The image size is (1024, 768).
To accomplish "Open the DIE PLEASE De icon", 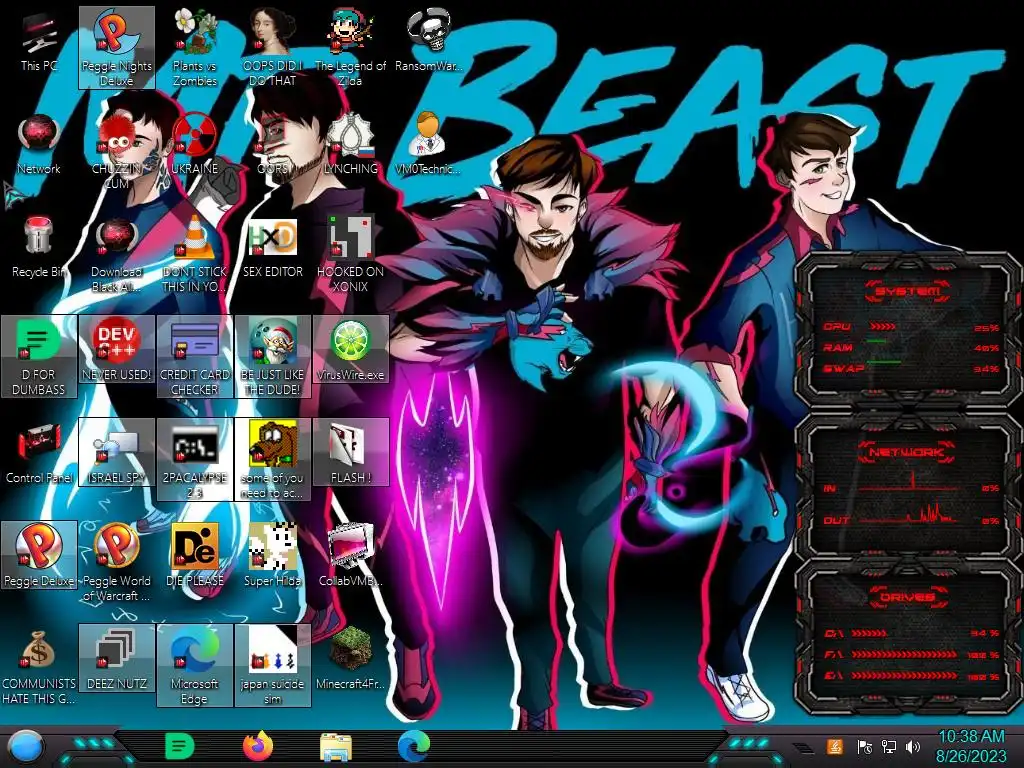I will tap(195, 555).
